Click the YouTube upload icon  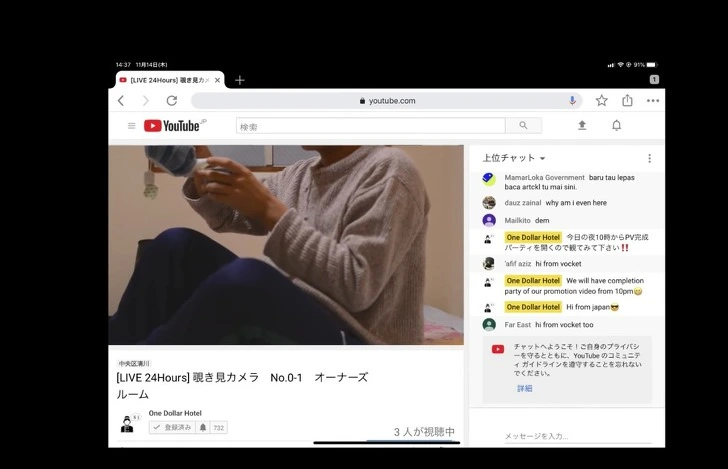click(x=582, y=125)
